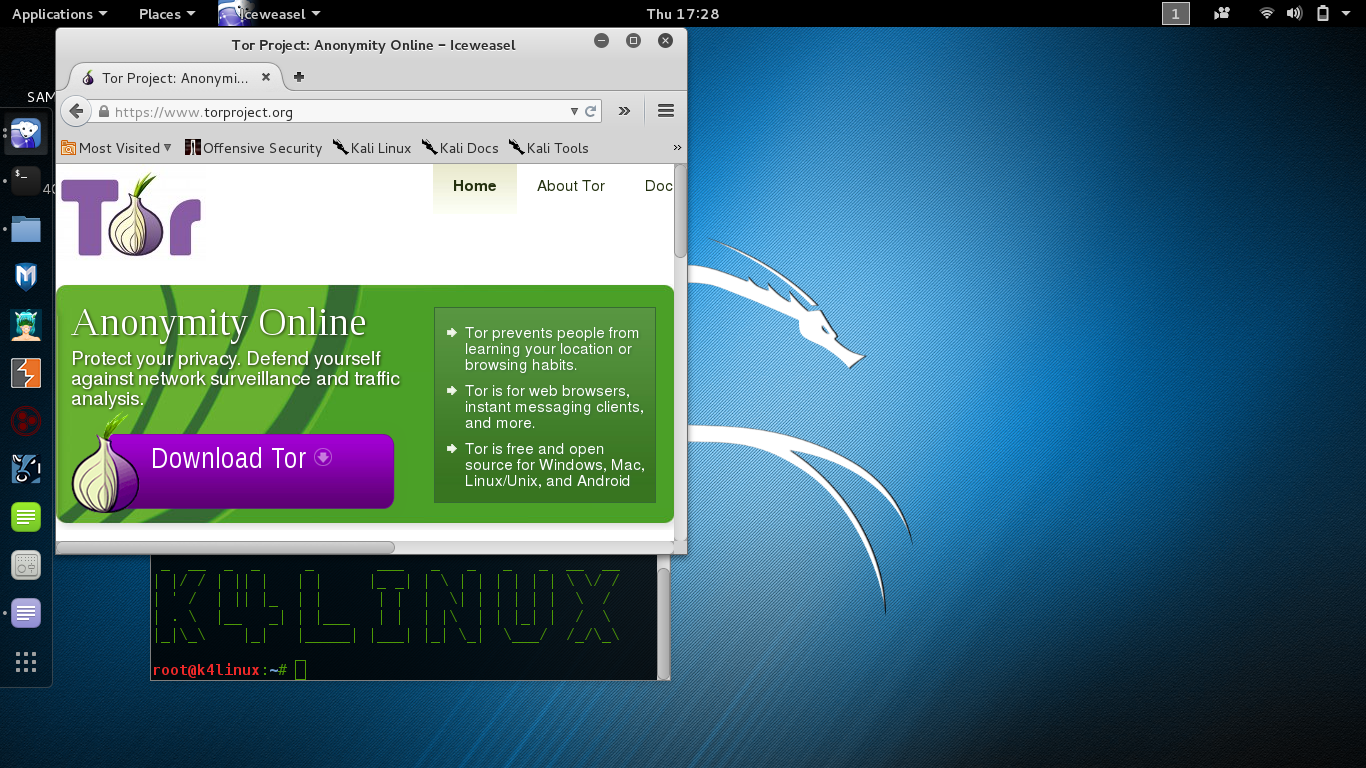Screen dimensions: 1366x768
Task: Open the Terminal dock icon
Action: (x=26, y=181)
